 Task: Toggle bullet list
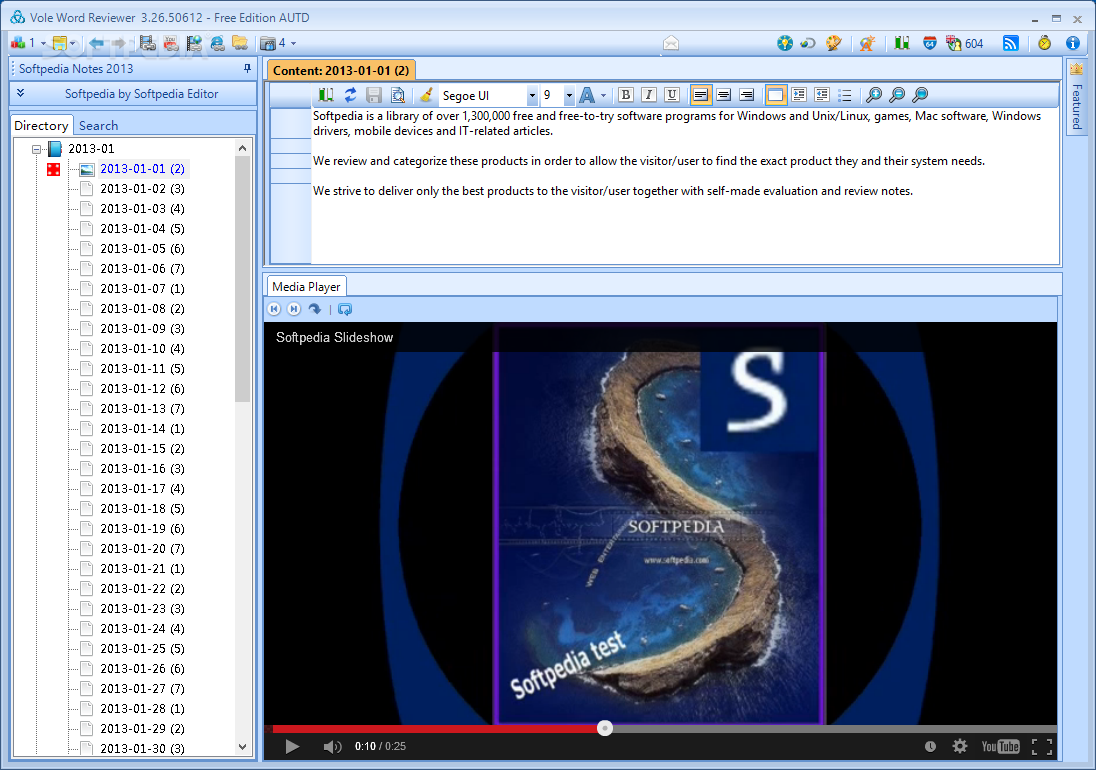[x=845, y=95]
